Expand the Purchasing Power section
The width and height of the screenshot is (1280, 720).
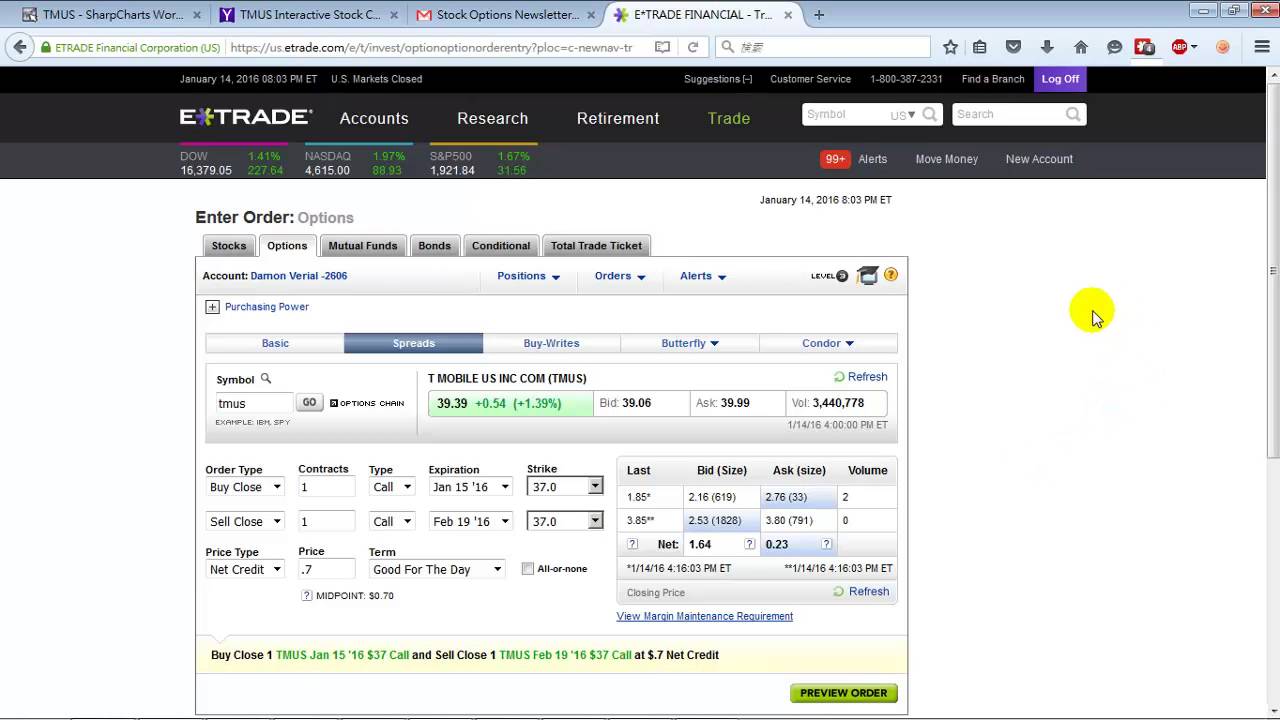tap(212, 307)
